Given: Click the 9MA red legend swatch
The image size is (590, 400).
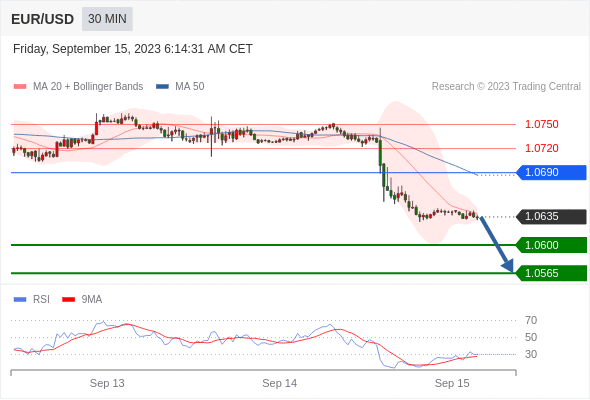Looking at the screenshot, I should coord(68,300).
